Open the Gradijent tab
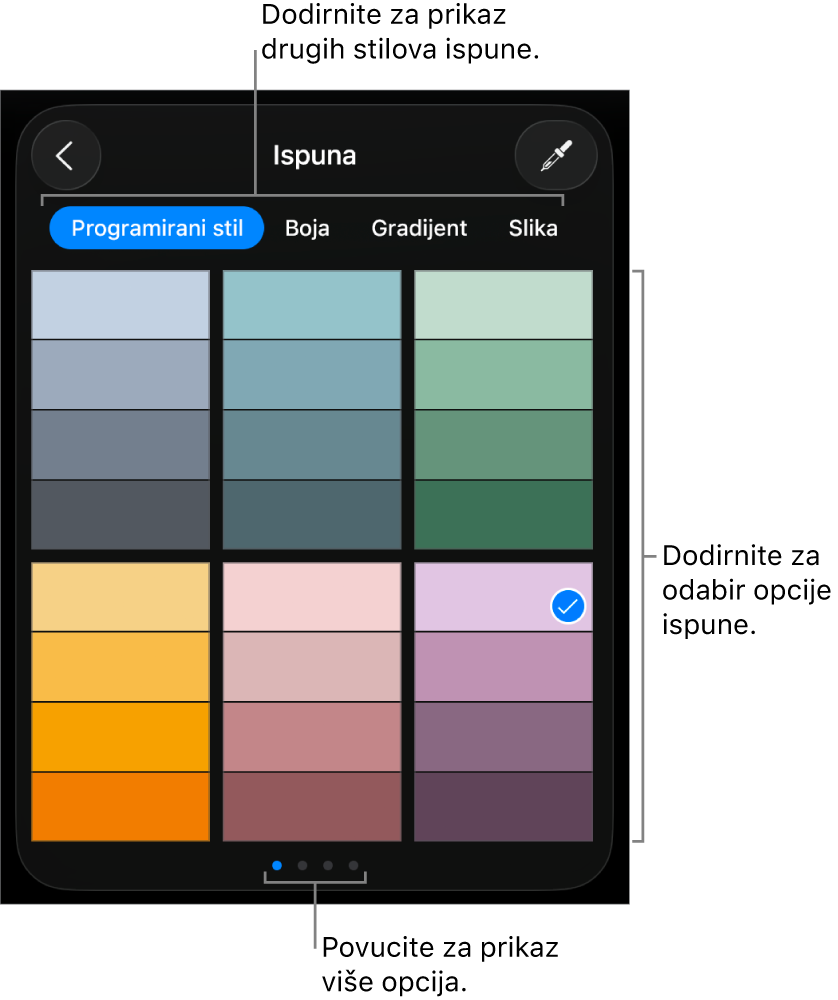Viewport: 838px width, 1000px height. click(419, 228)
